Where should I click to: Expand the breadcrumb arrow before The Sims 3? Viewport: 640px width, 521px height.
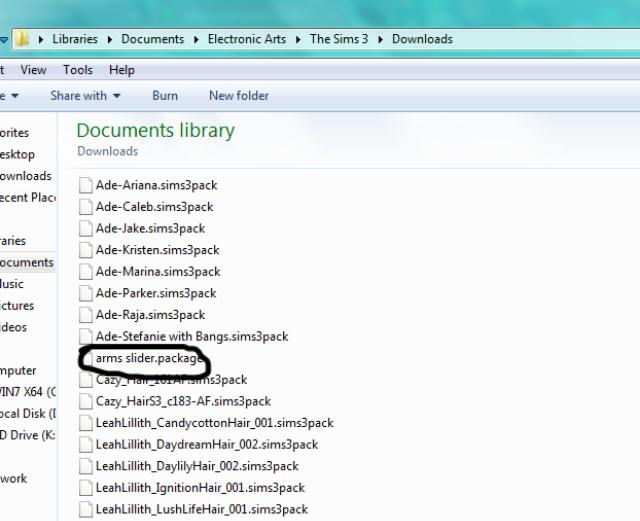pyautogui.click(x=298, y=40)
